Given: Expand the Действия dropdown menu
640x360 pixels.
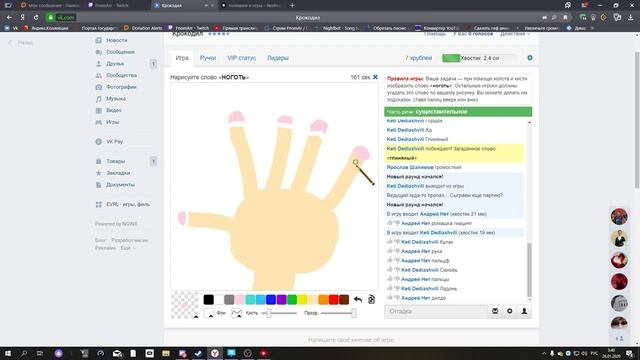Looking at the screenshot, I should point(515,34).
